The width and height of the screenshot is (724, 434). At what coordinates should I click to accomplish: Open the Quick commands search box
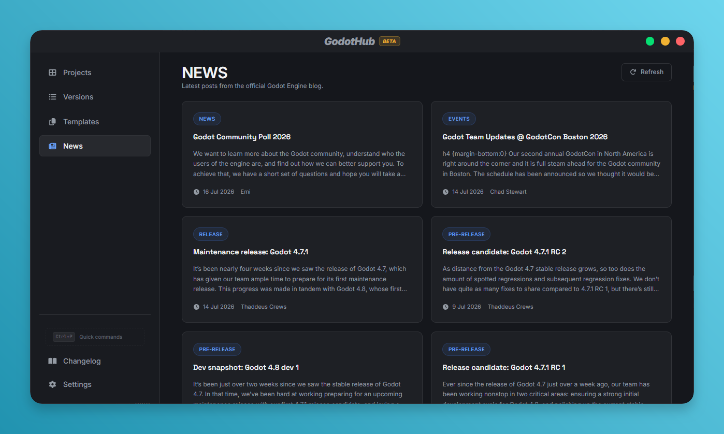tap(95, 337)
